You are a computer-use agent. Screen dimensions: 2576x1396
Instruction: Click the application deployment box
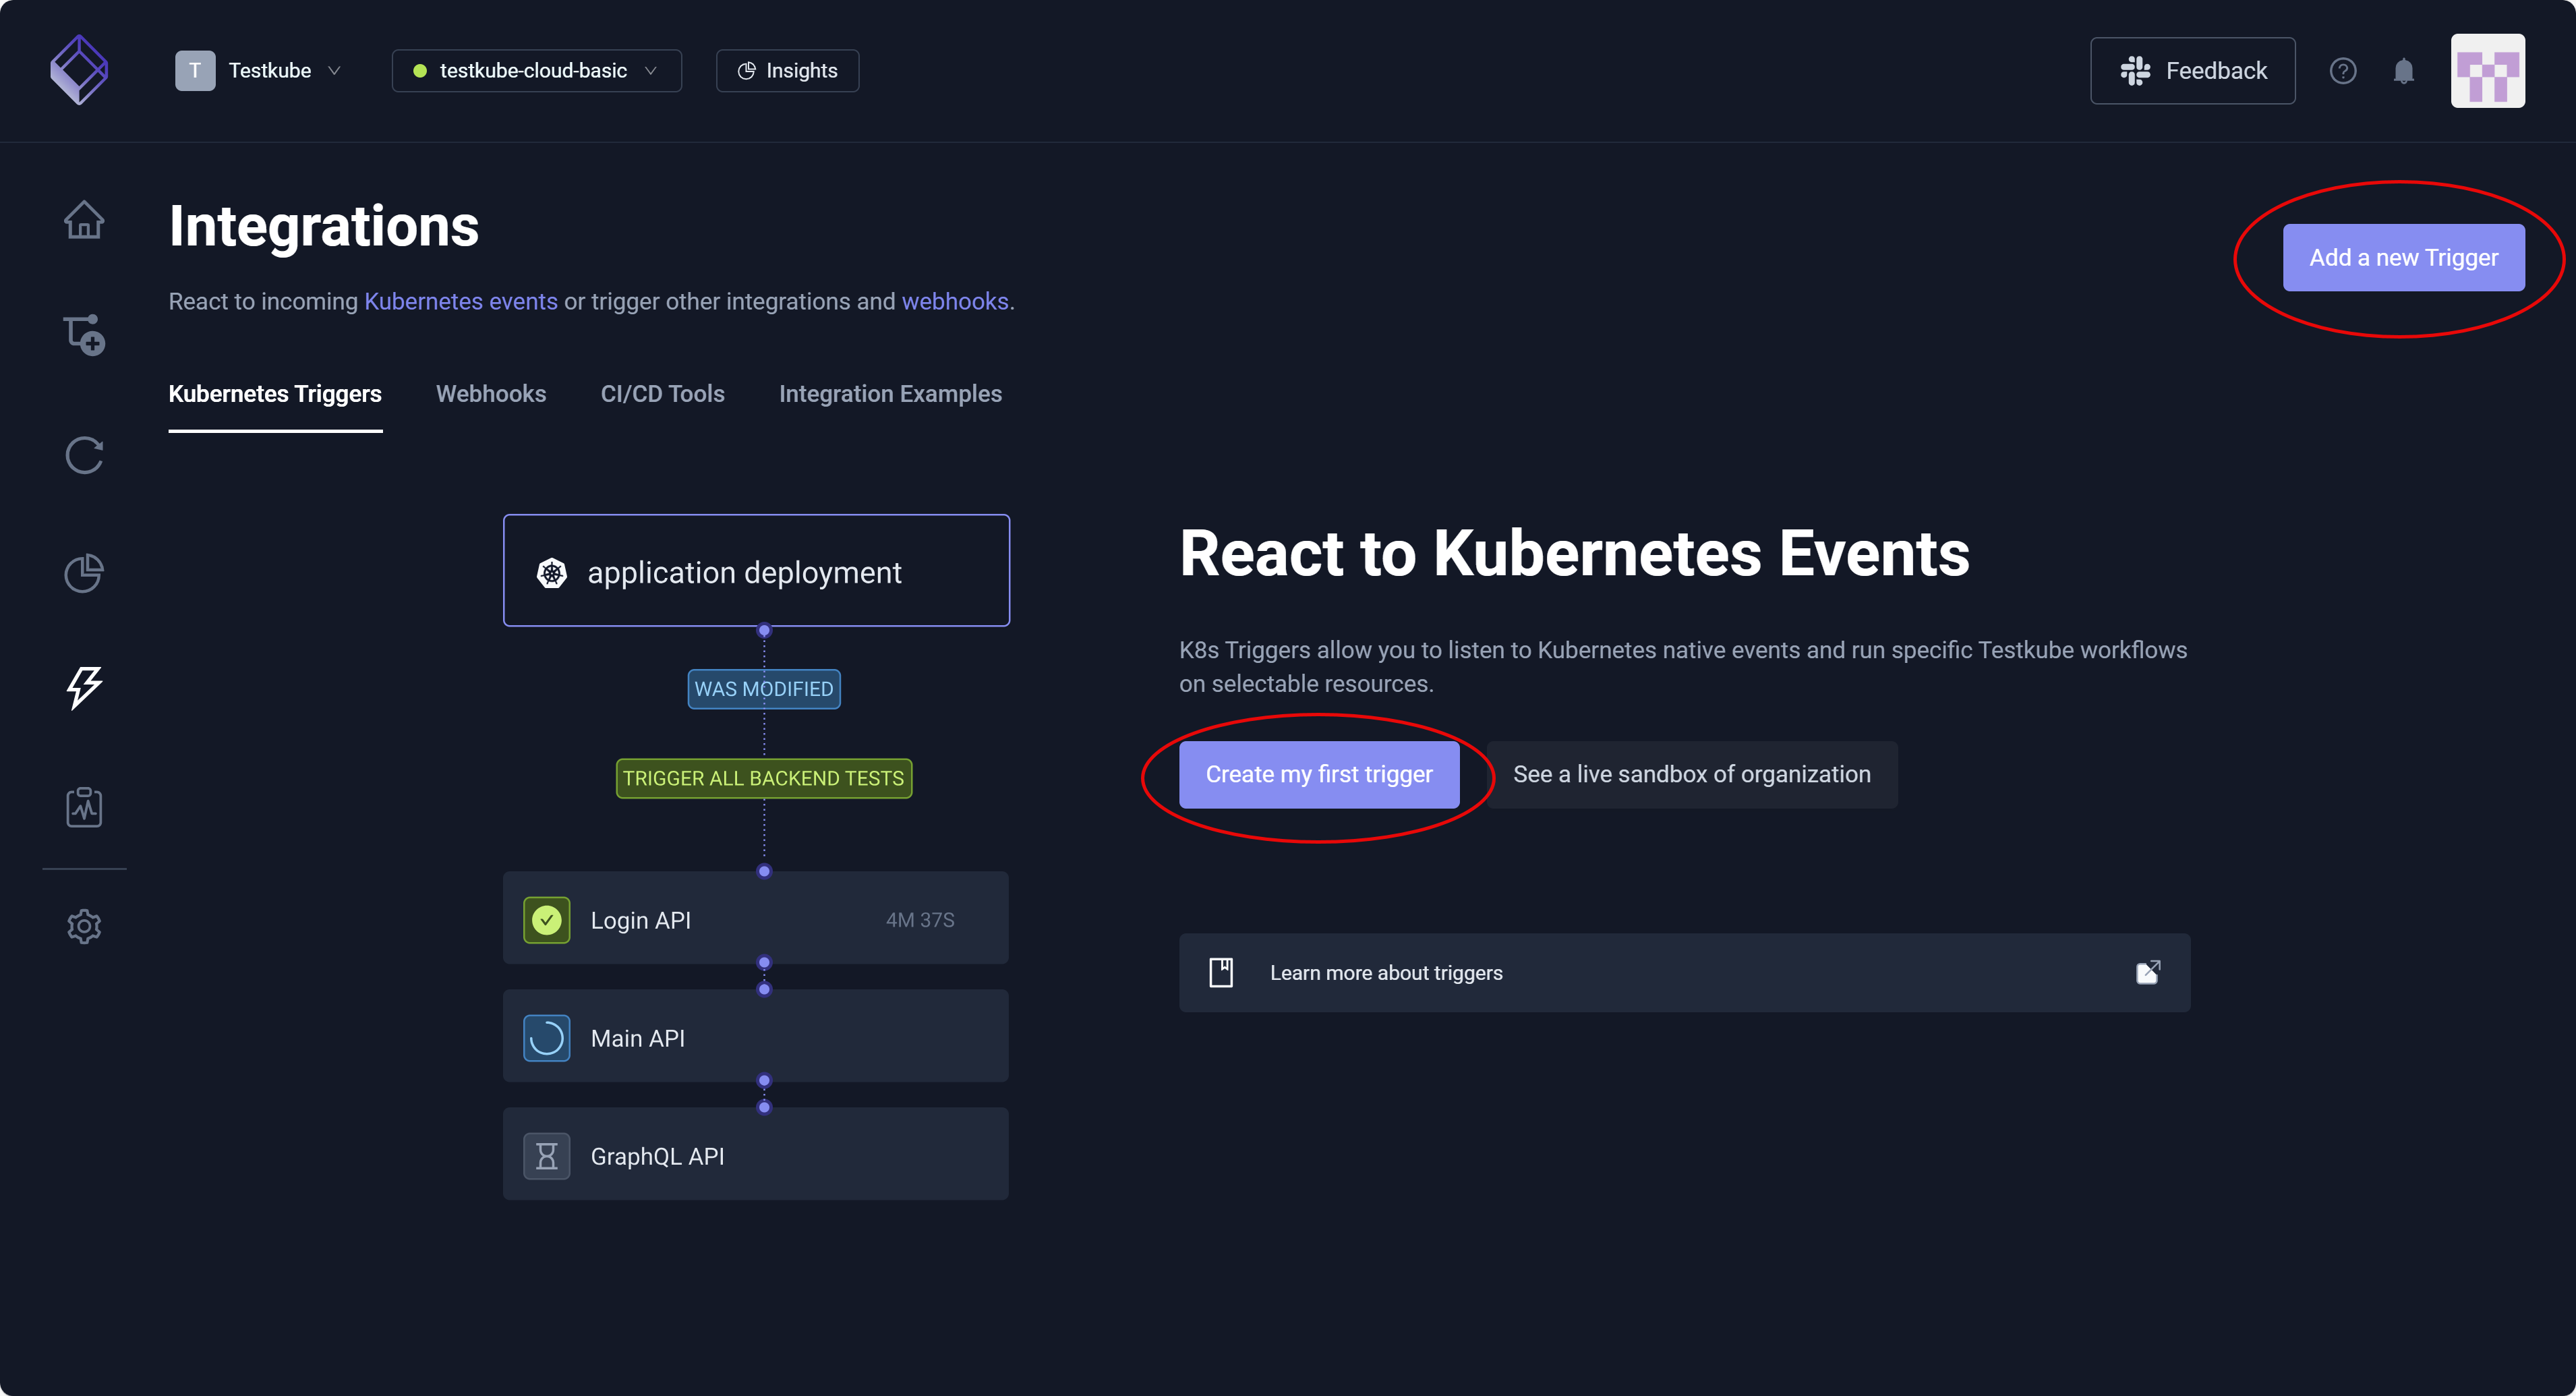coord(756,570)
